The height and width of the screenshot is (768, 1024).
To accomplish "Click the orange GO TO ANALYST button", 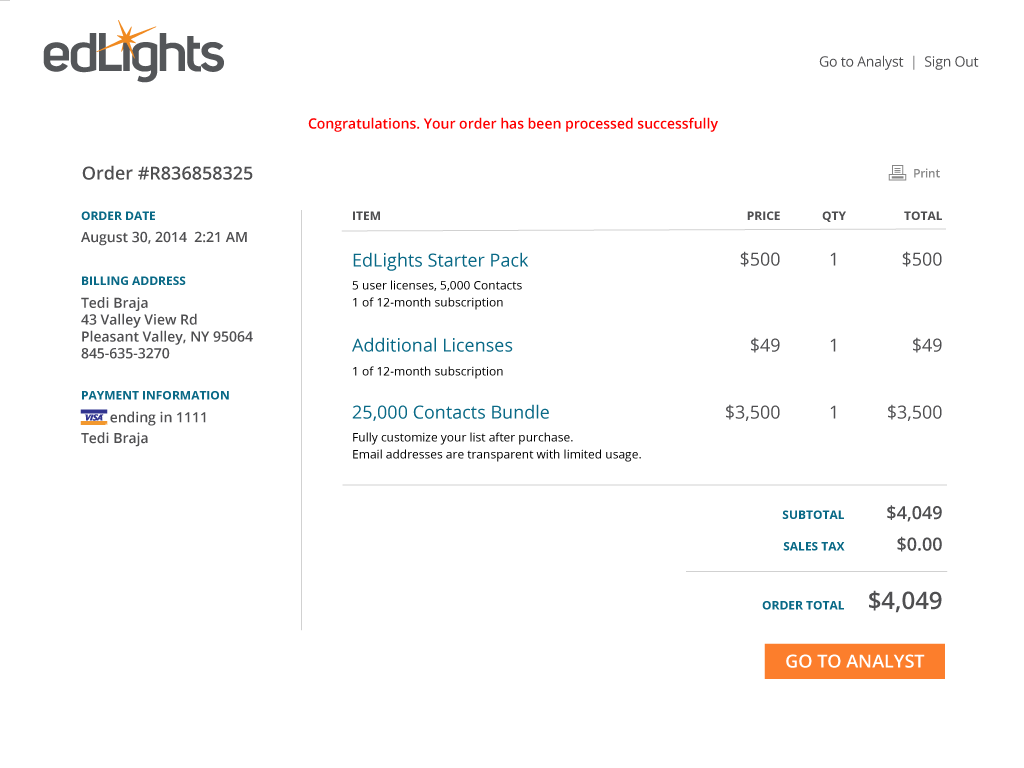I will 854,662.
